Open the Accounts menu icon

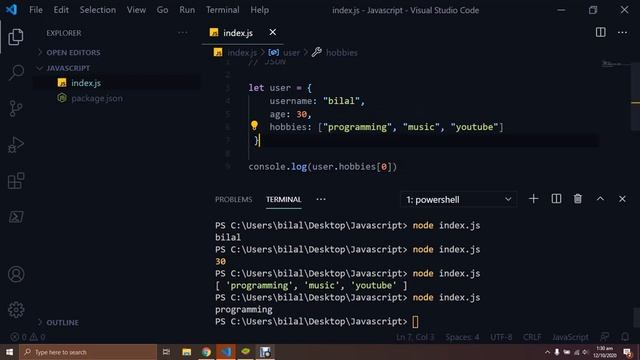point(16,274)
